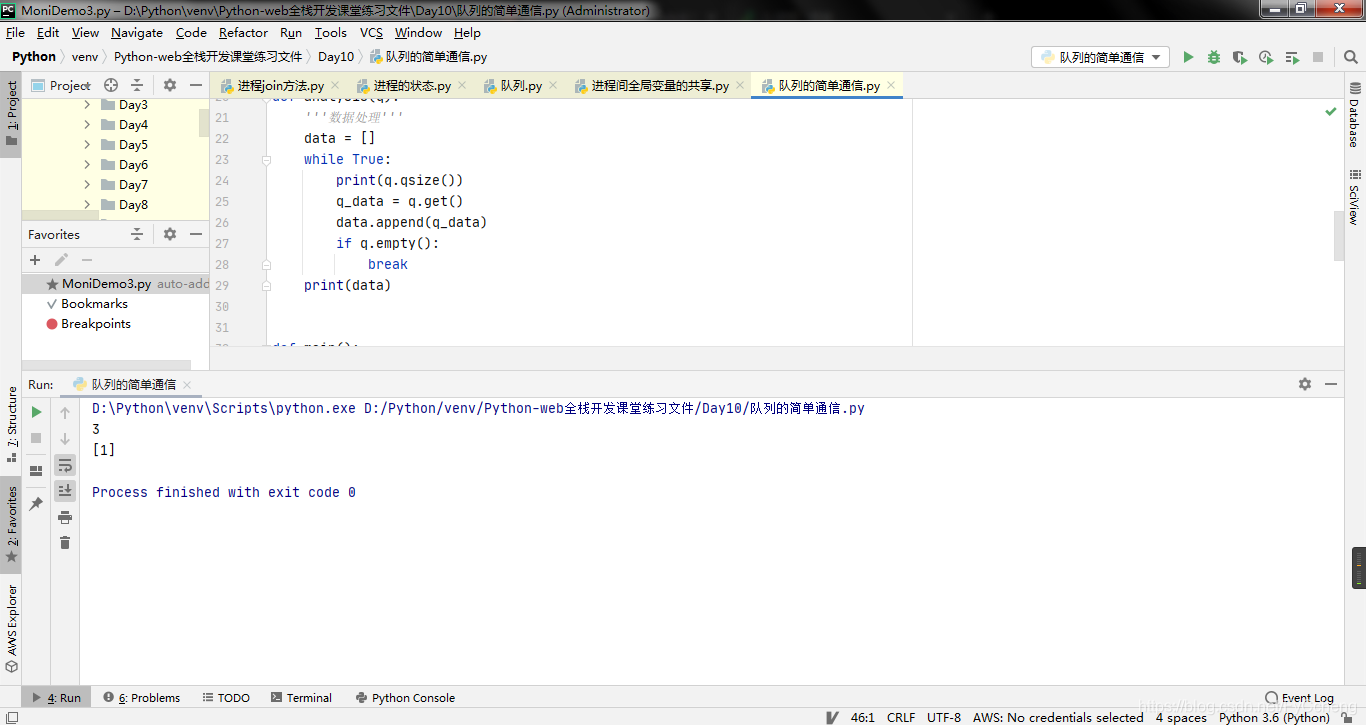This screenshot has width=1366, height=725.
Task: Click the locate-file target icon in Project panel
Action: 111,85
